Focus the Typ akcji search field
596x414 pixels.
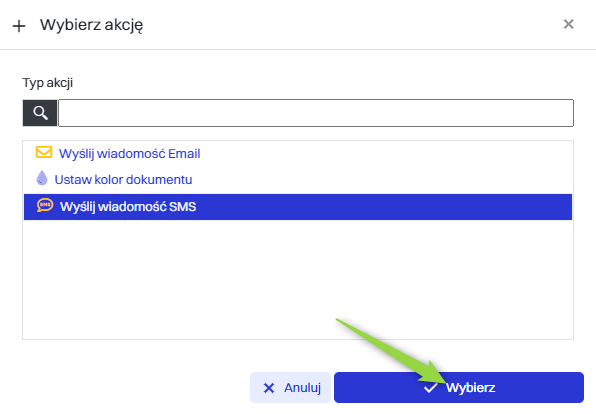[x=316, y=113]
